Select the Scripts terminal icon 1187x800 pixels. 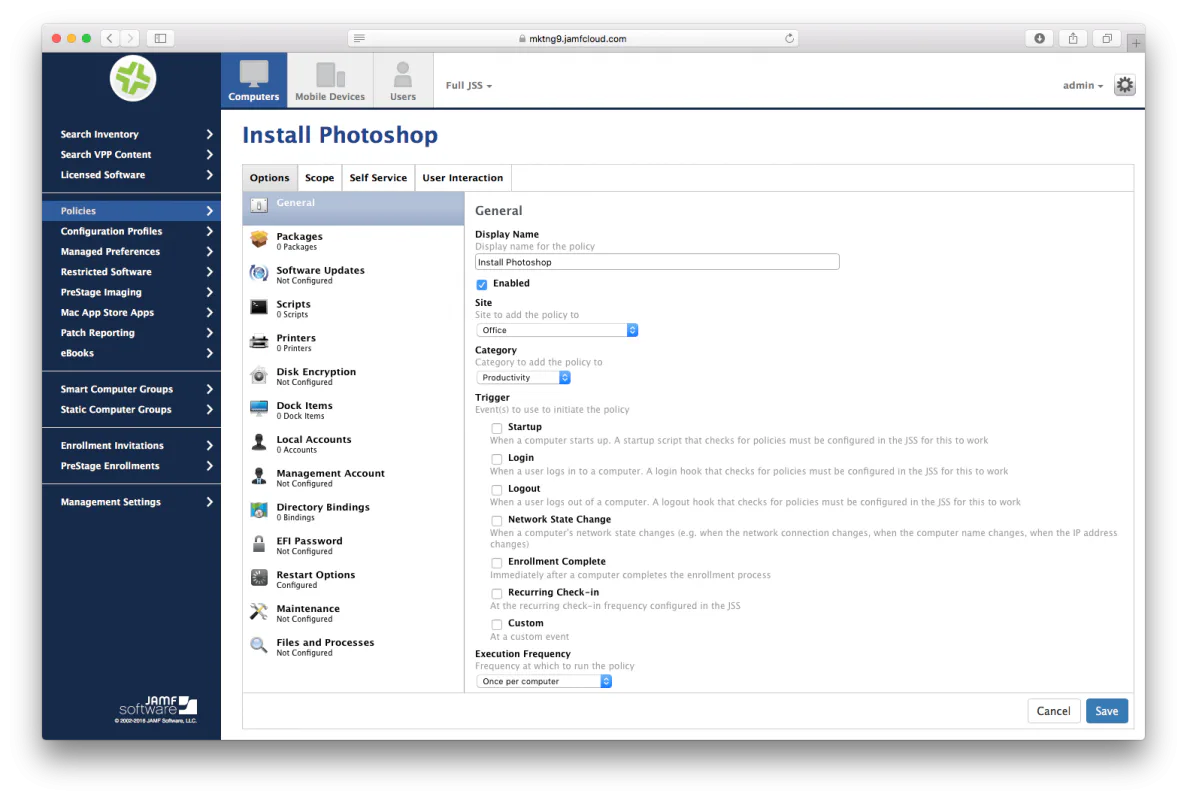259,307
